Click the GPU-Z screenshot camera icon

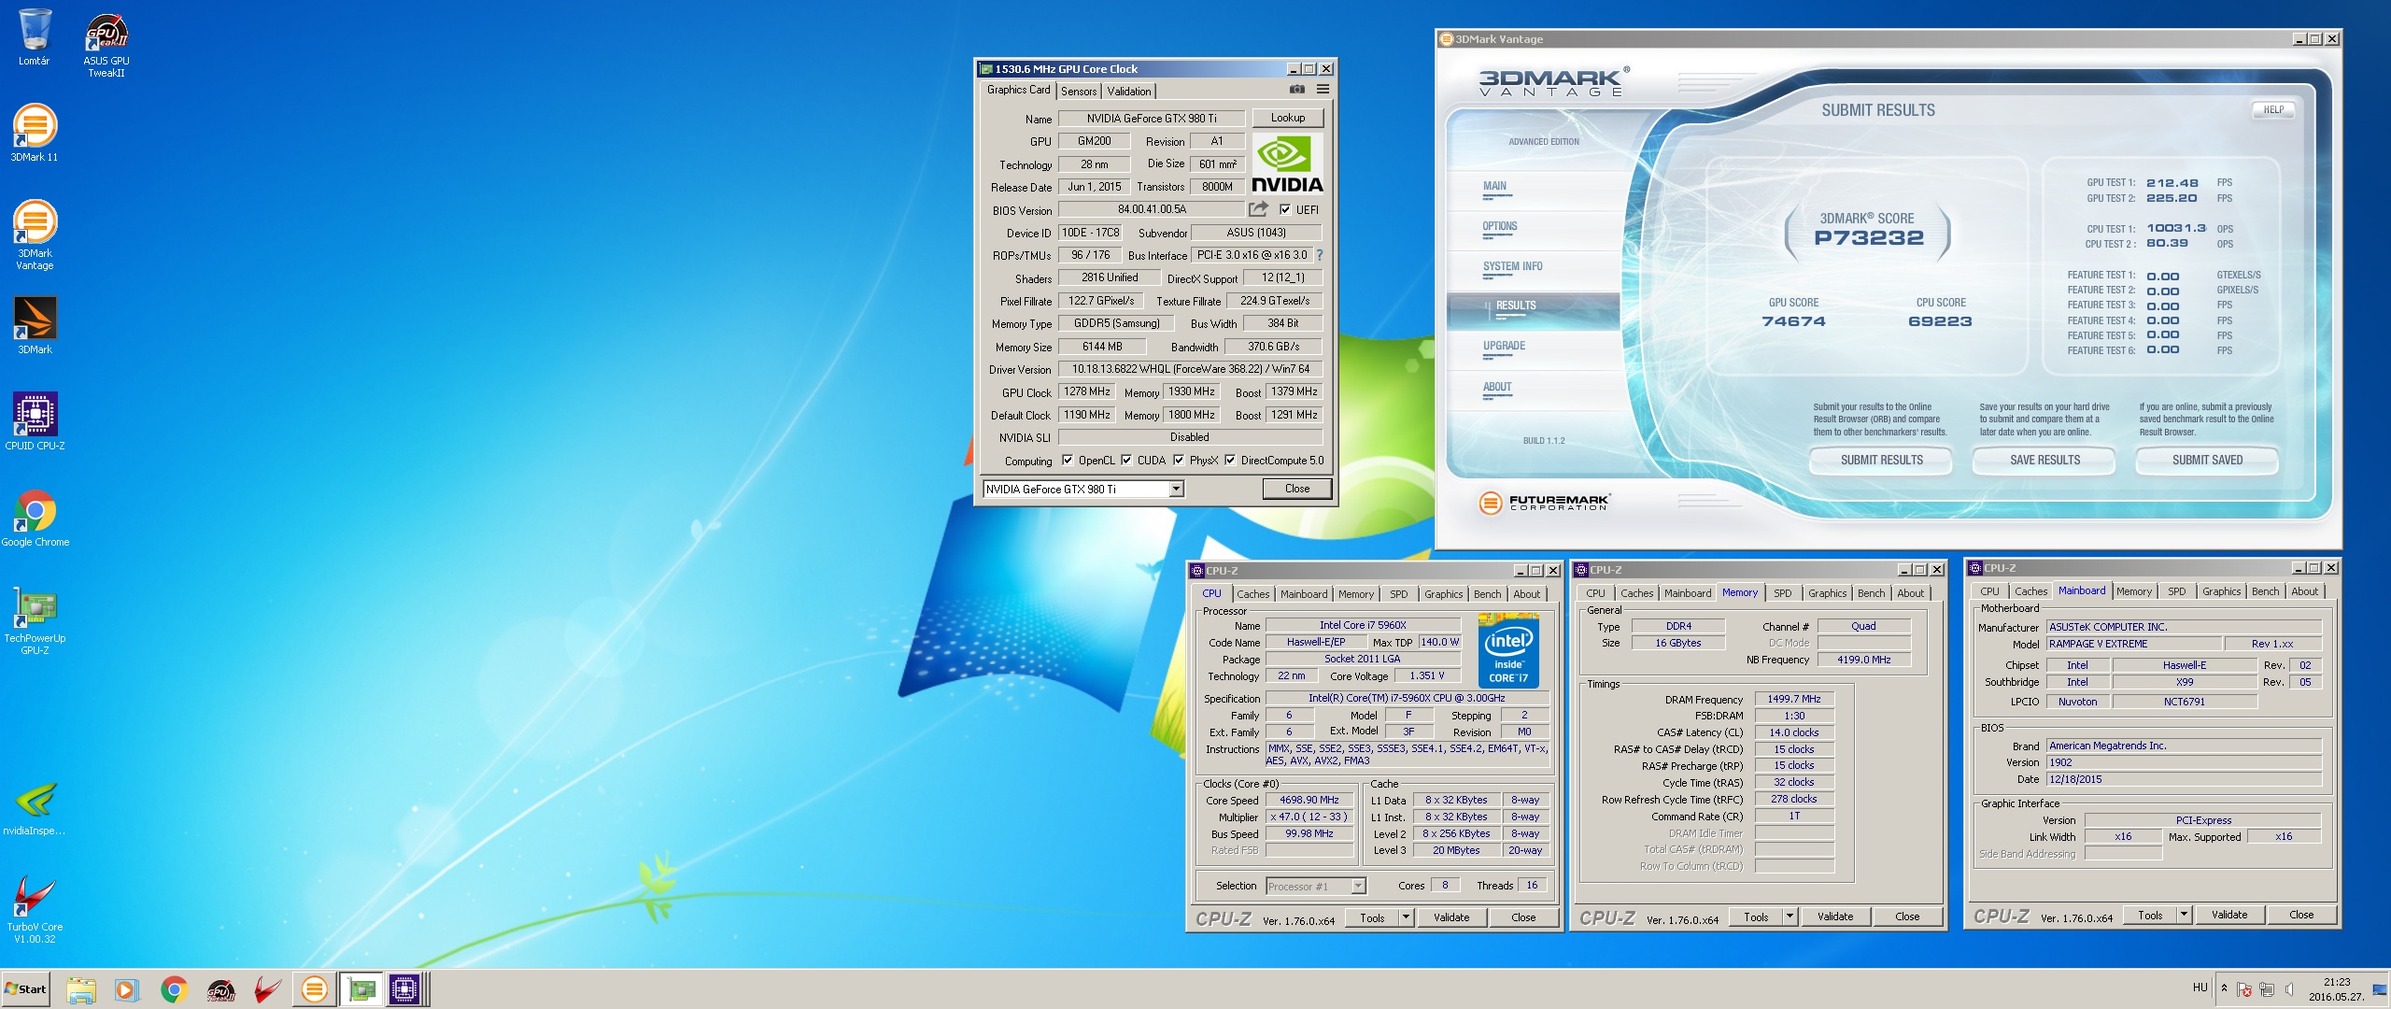pyautogui.click(x=1297, y=89)
